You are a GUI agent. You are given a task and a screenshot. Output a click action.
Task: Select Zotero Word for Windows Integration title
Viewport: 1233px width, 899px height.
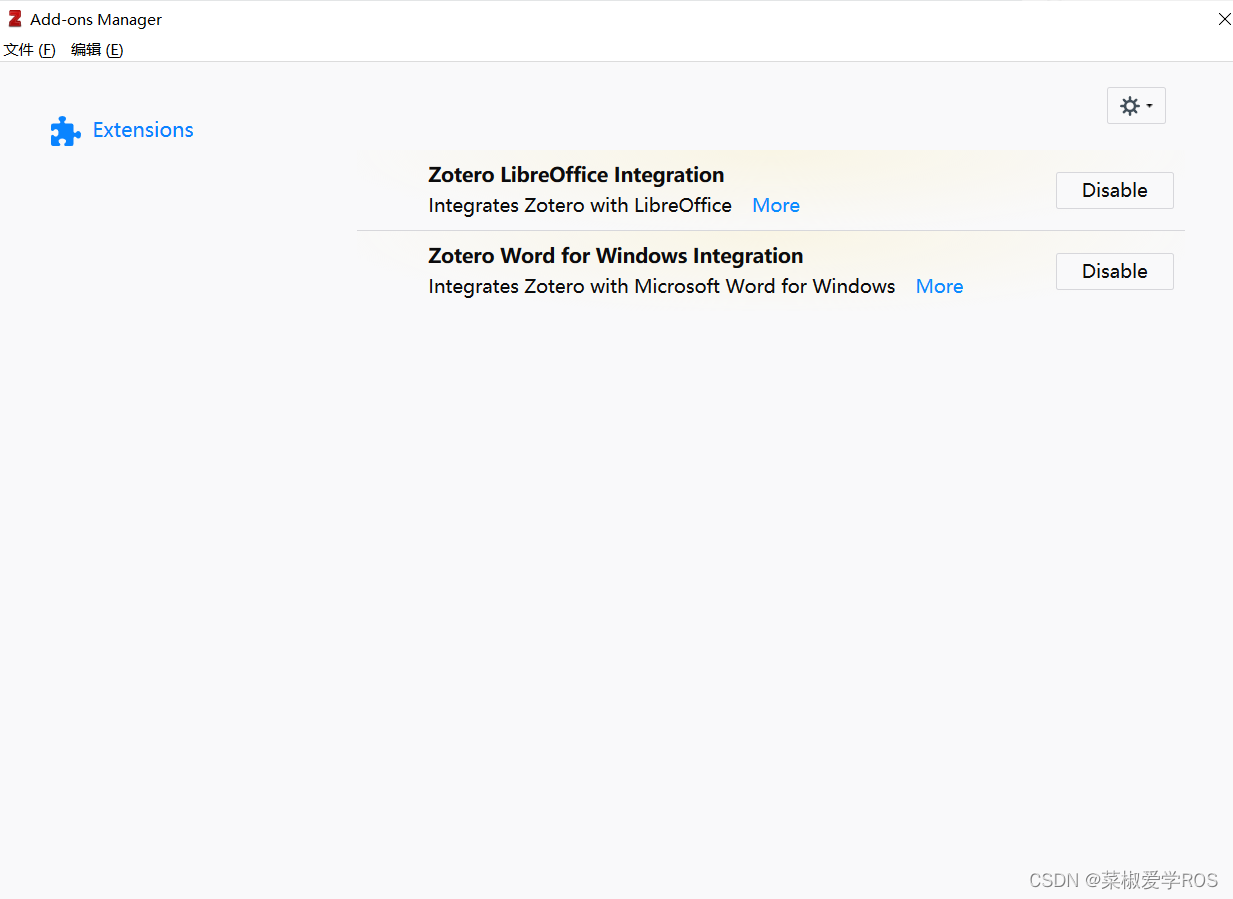click(616, 256)
